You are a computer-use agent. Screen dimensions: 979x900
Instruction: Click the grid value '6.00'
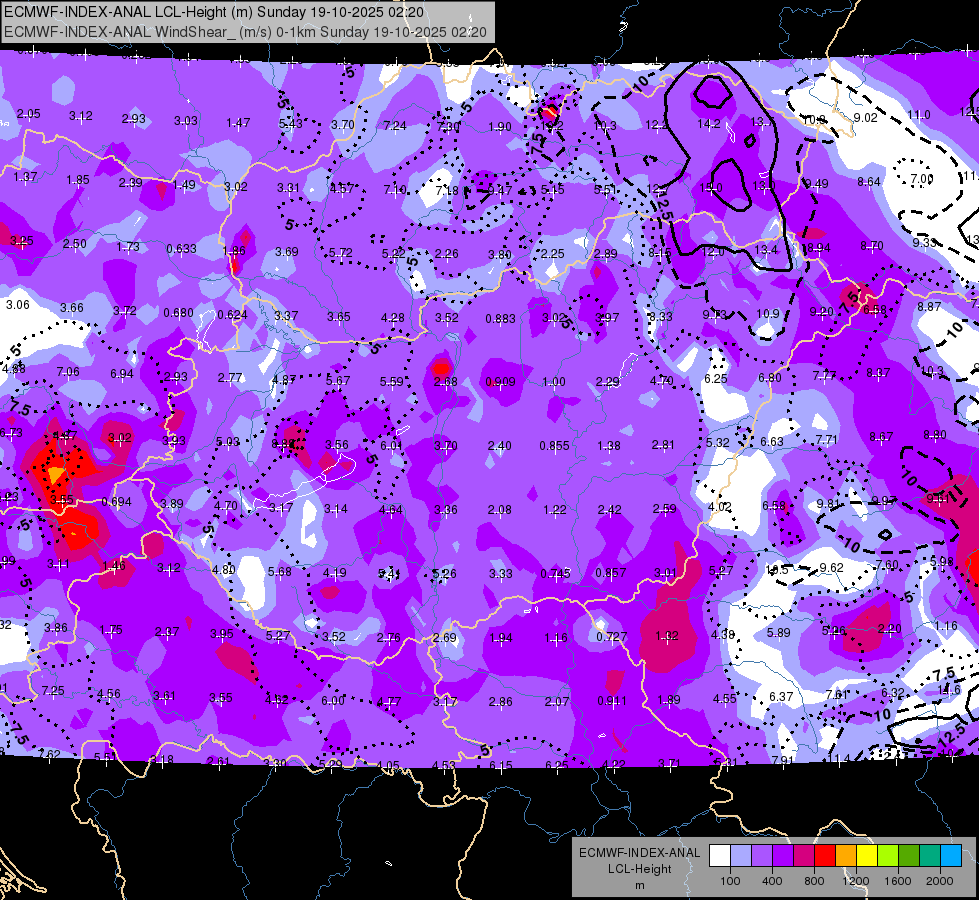[333, 701]
